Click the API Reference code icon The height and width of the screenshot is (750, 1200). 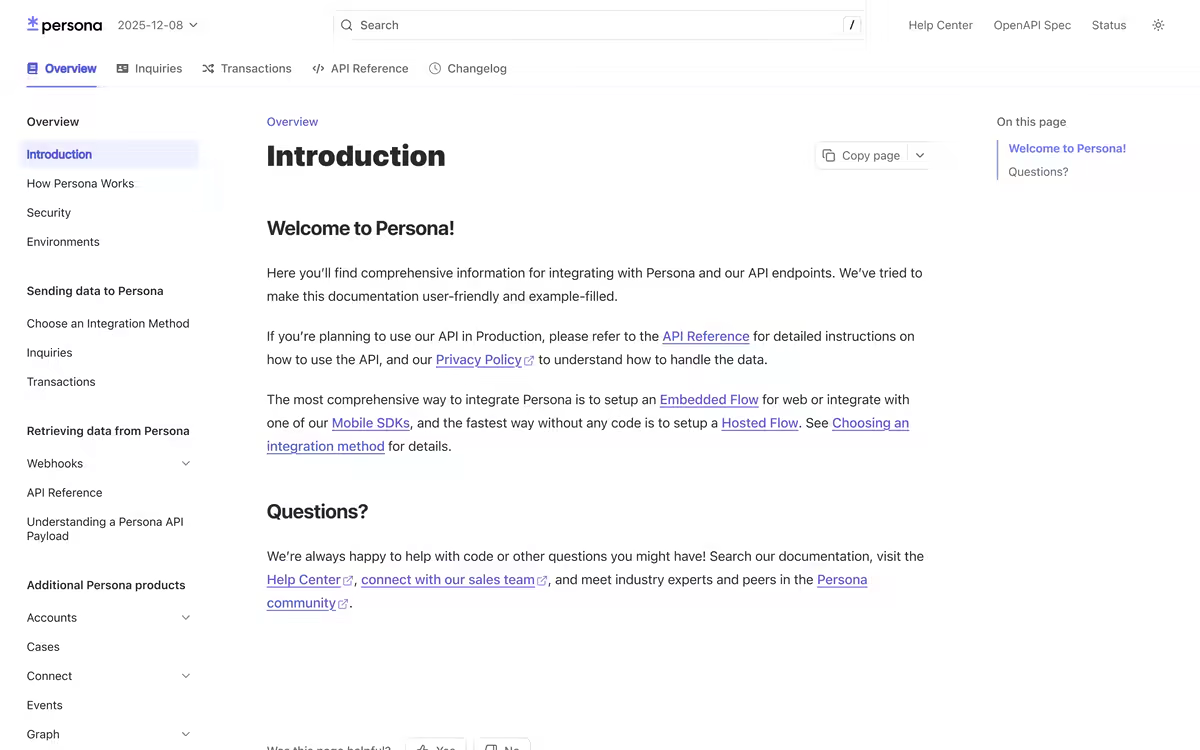[318, 69]
